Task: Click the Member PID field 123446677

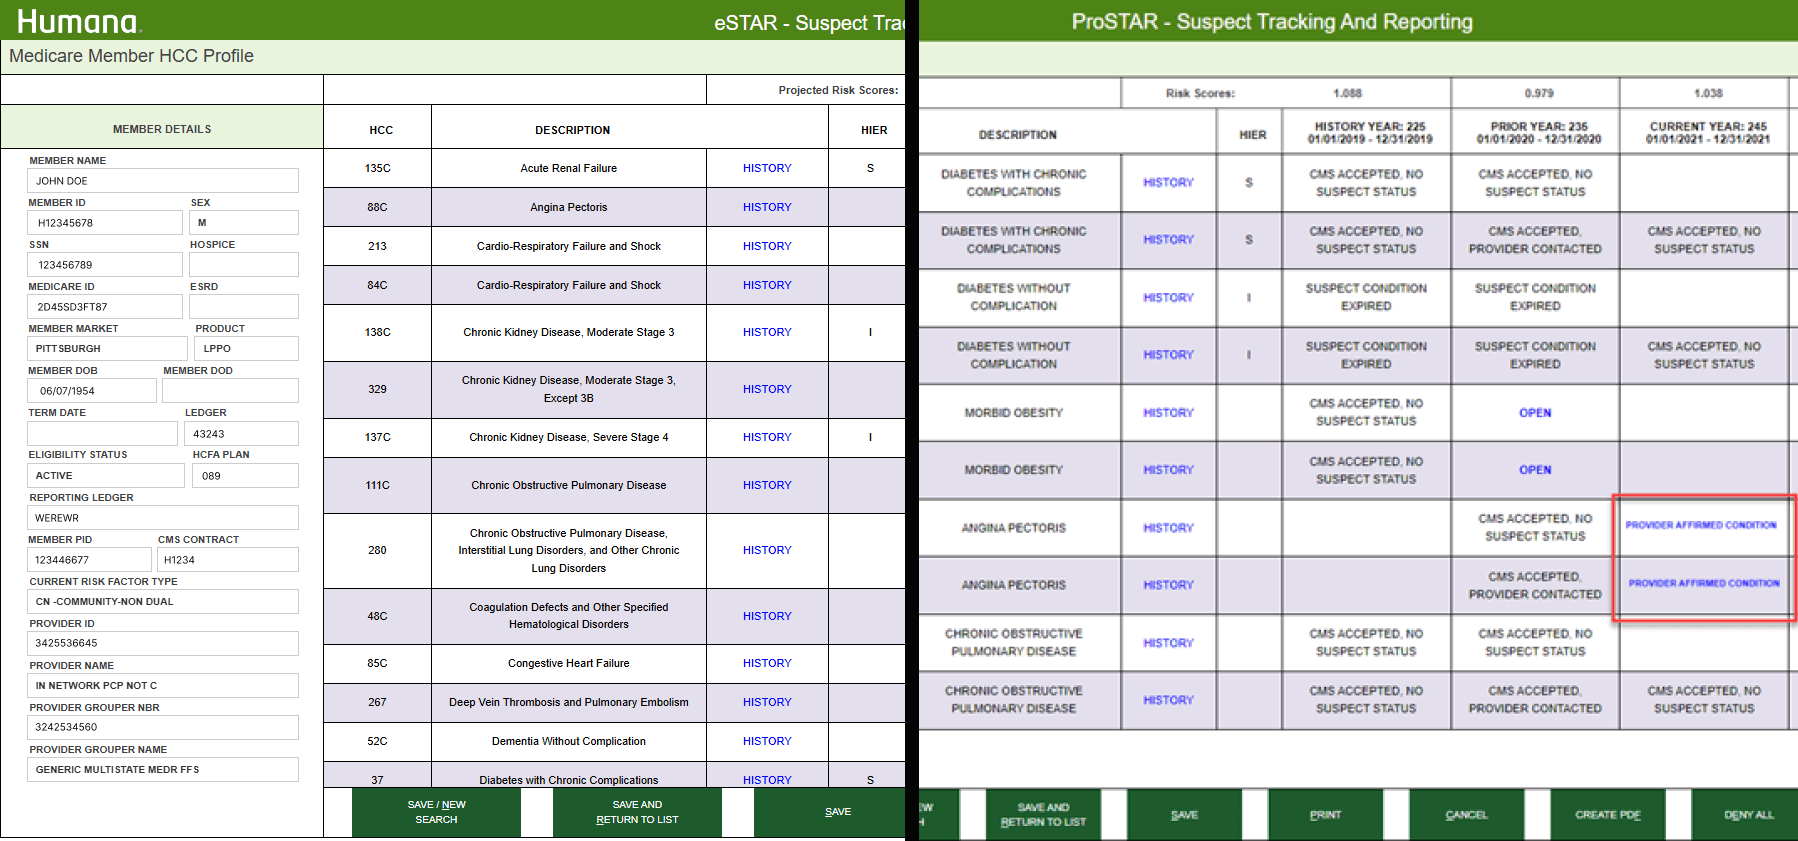Action: point(89,560)
